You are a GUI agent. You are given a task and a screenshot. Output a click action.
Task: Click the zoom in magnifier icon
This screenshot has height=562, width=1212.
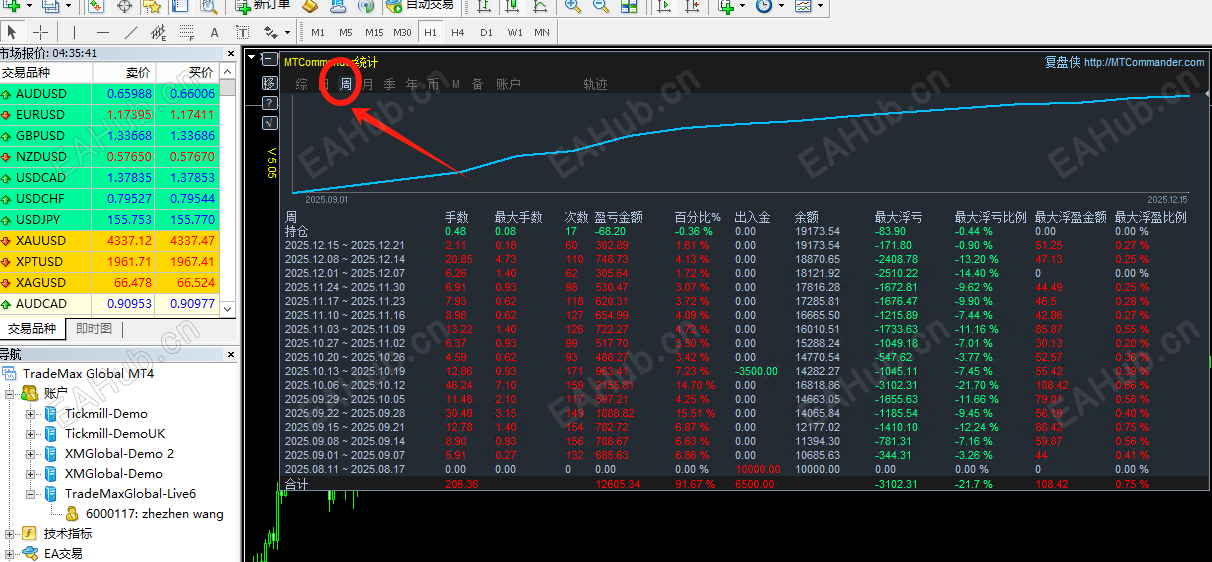[573, 6]
